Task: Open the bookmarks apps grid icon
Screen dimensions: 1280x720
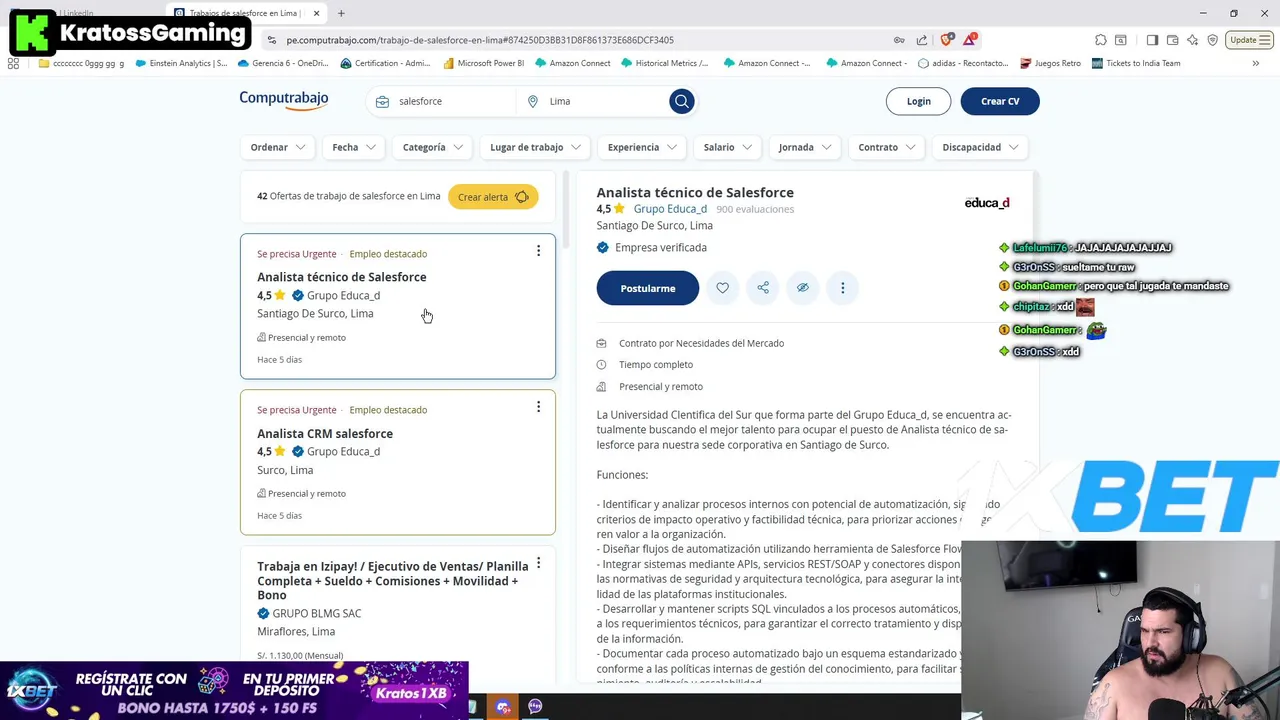Action: 13,63
